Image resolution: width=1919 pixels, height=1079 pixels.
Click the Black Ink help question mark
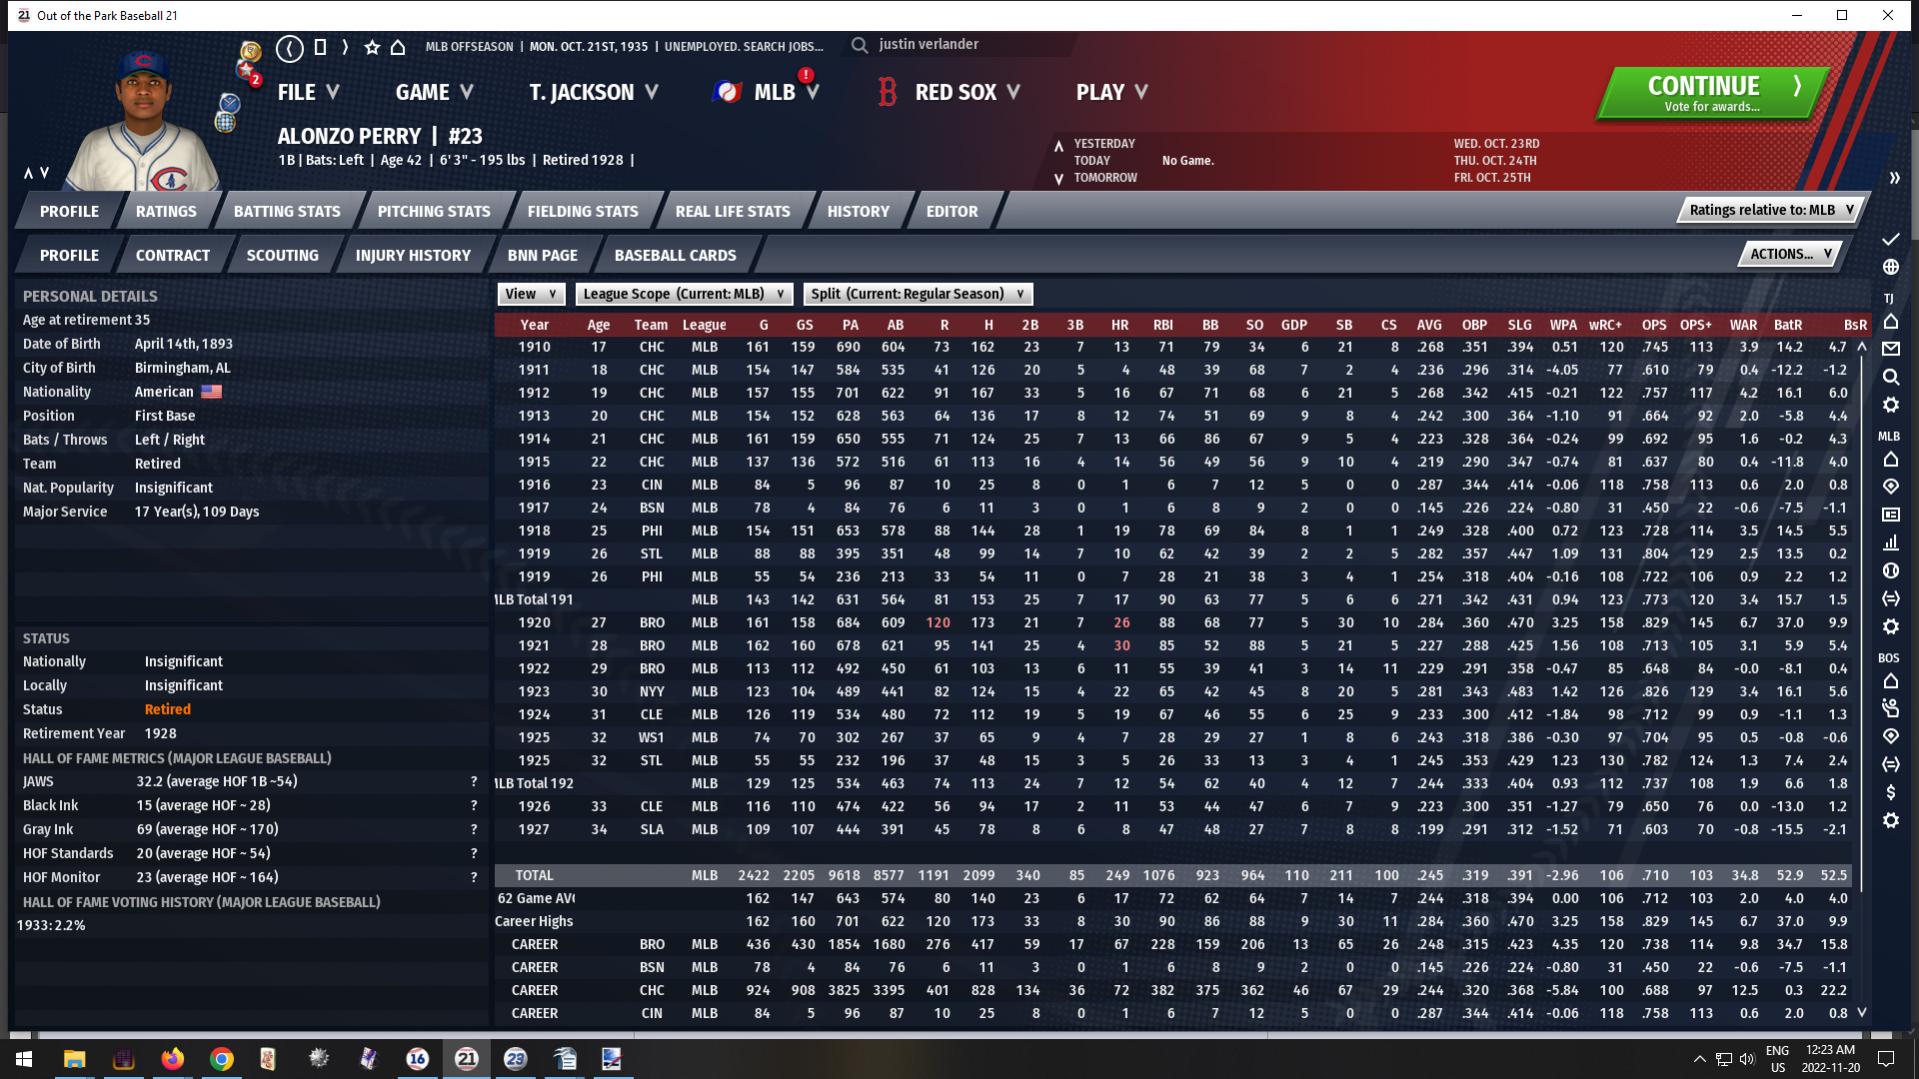click(474, 806)
